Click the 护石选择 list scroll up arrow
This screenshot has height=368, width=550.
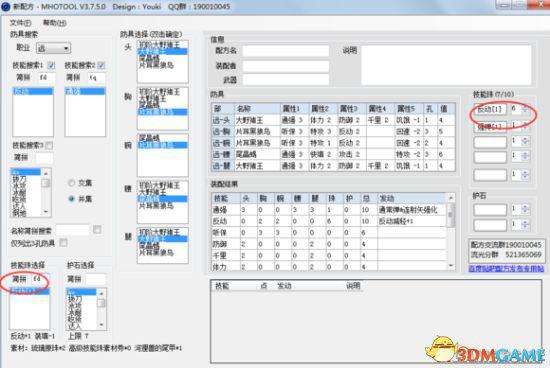point(101,293)
